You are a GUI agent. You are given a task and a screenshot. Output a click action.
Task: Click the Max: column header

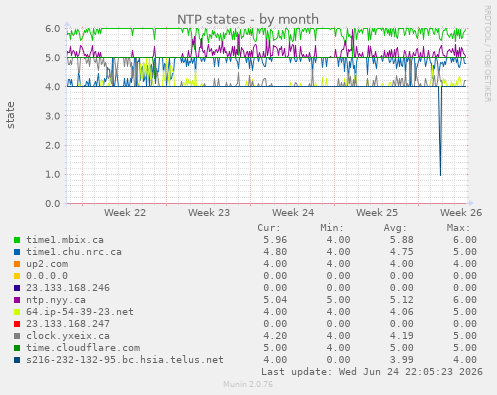point(458,228)
